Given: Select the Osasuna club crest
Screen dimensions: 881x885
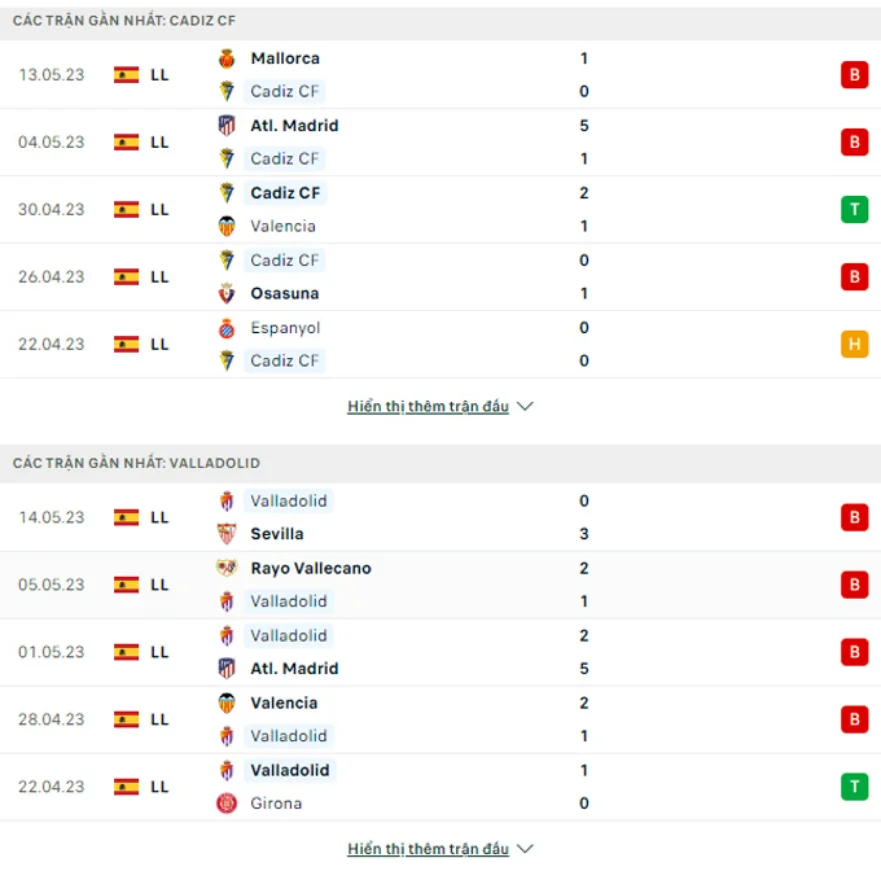Looking at the screenshot, I should coord(225,293).
